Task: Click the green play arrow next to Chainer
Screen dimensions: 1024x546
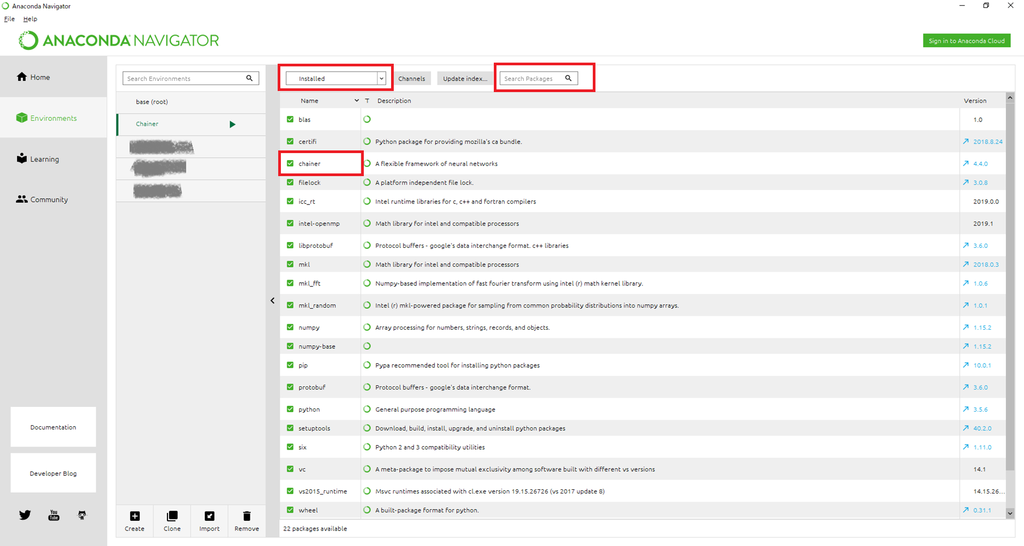Action: (x=232, y=124)
